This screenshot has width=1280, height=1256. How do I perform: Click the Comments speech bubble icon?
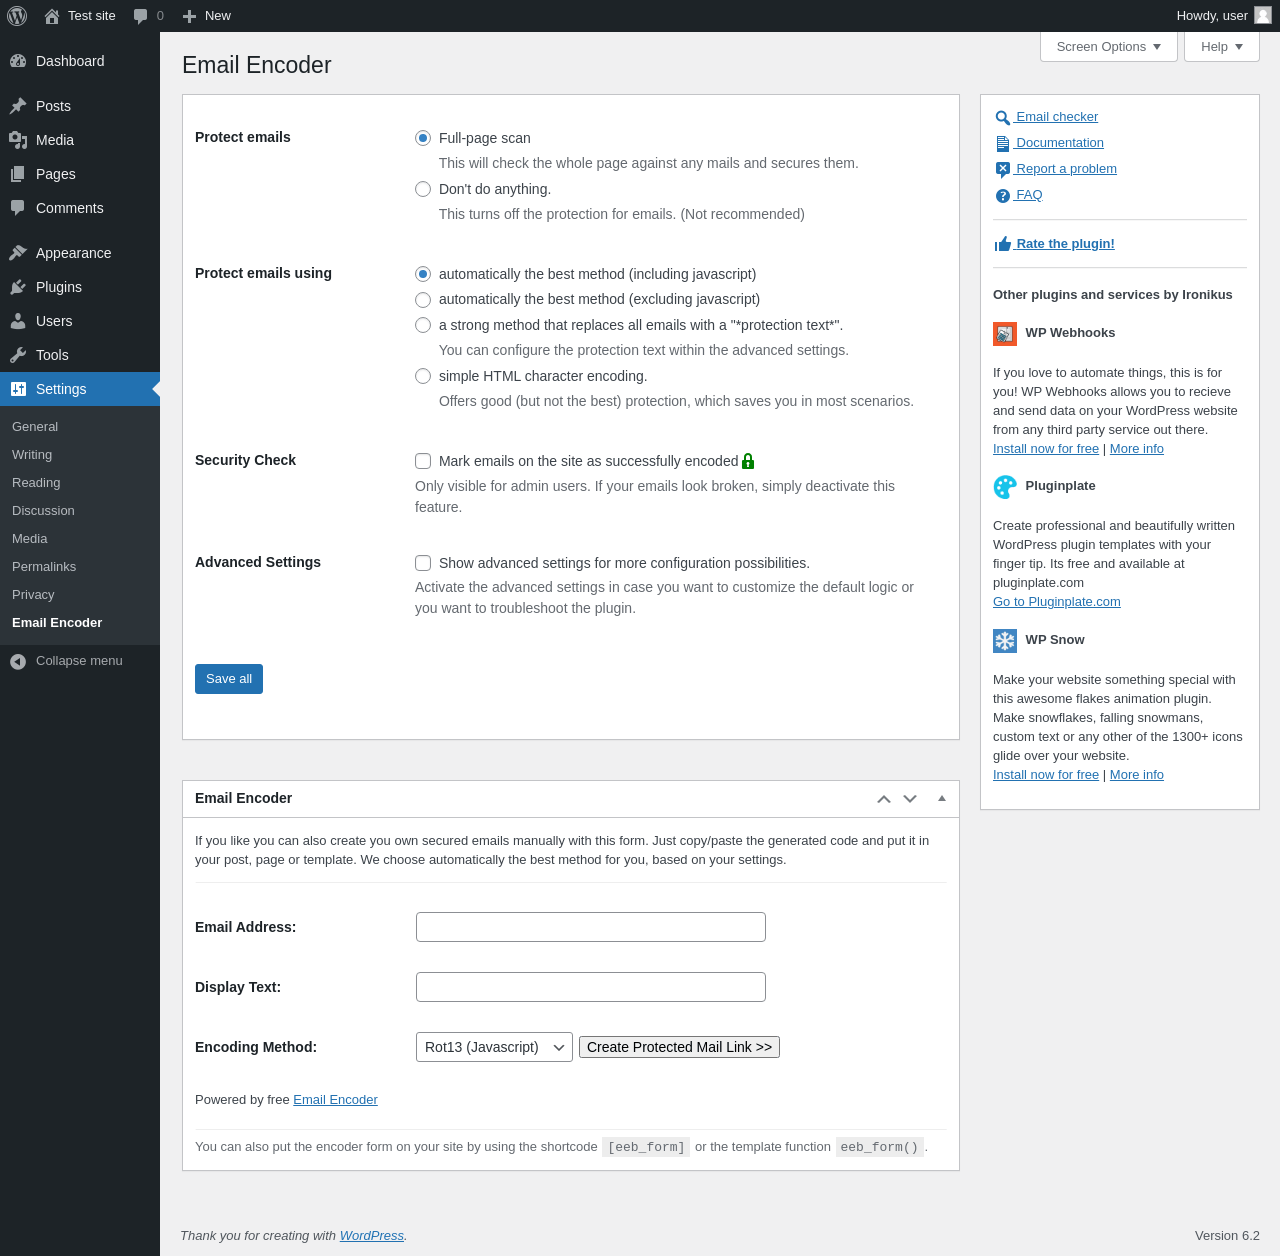click(x=18, y=208)
